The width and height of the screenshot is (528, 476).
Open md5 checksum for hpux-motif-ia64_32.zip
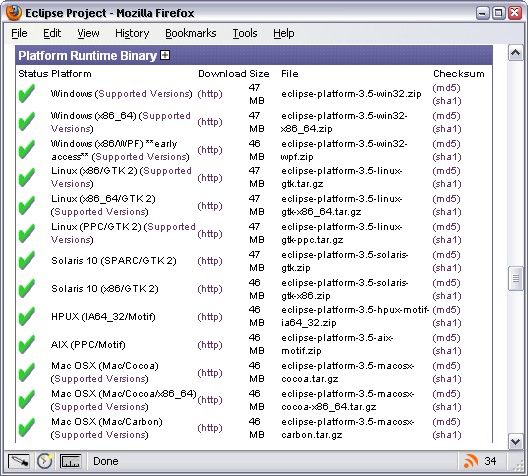pos(447,310)
